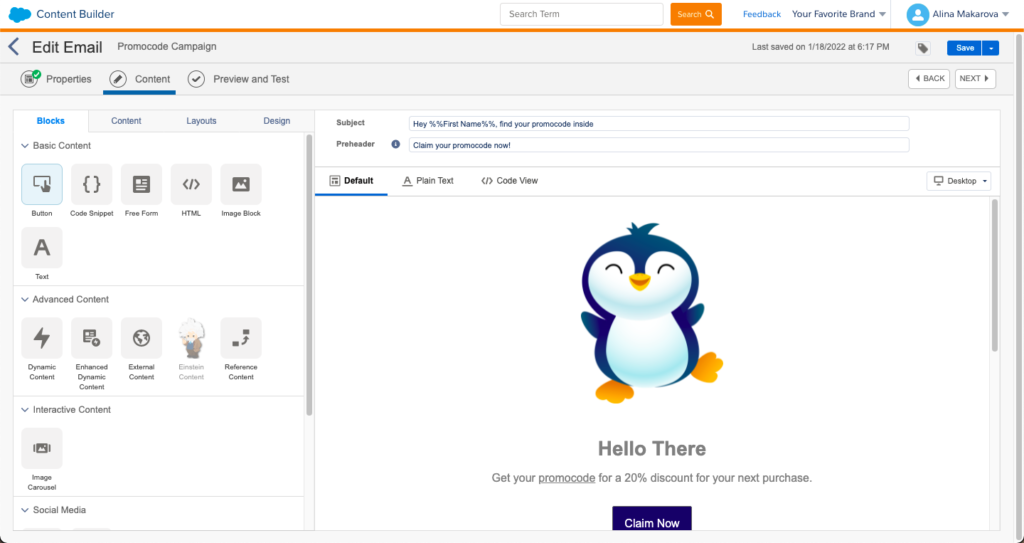Click the Feedback link

(761, 14)
